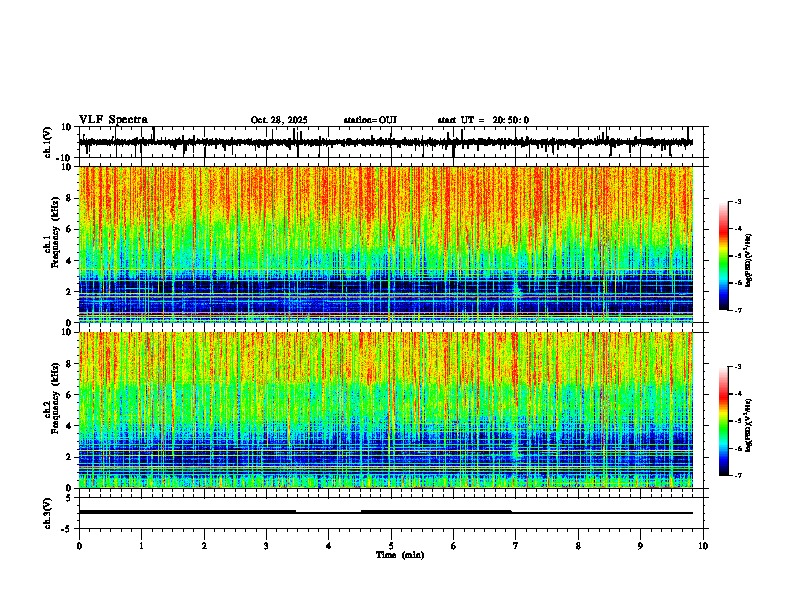Screen dimensions: 792x612
Task: Click the "ch.3(V)" axis label
Action: click(48, 513)
